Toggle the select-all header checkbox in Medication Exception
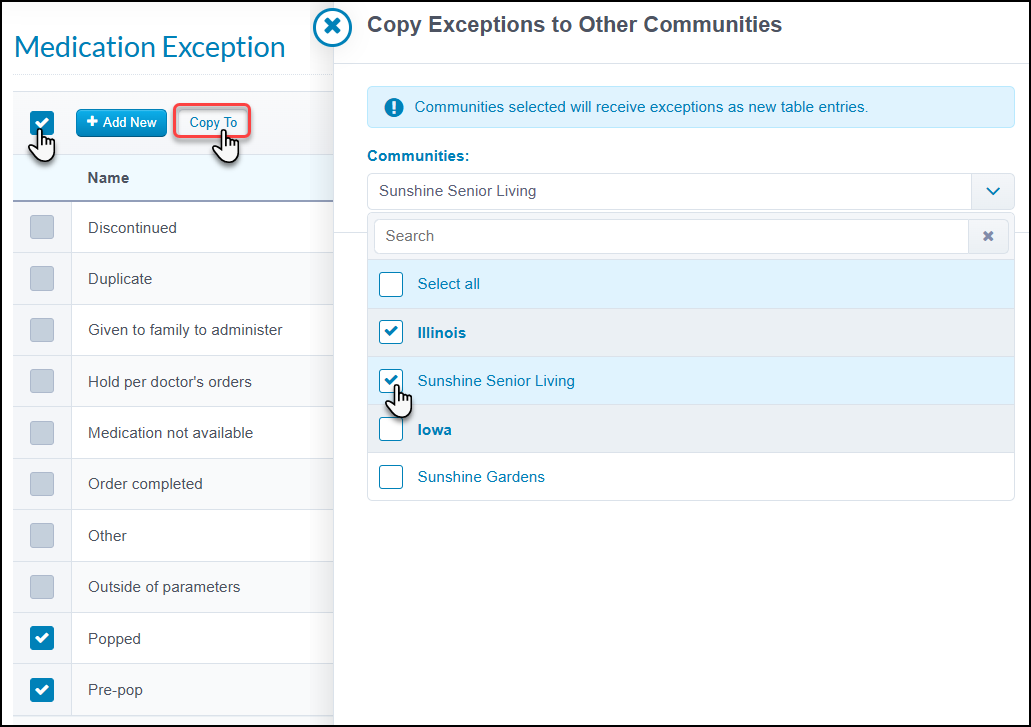Screen dimensions: 1031x727 [42, 123]
